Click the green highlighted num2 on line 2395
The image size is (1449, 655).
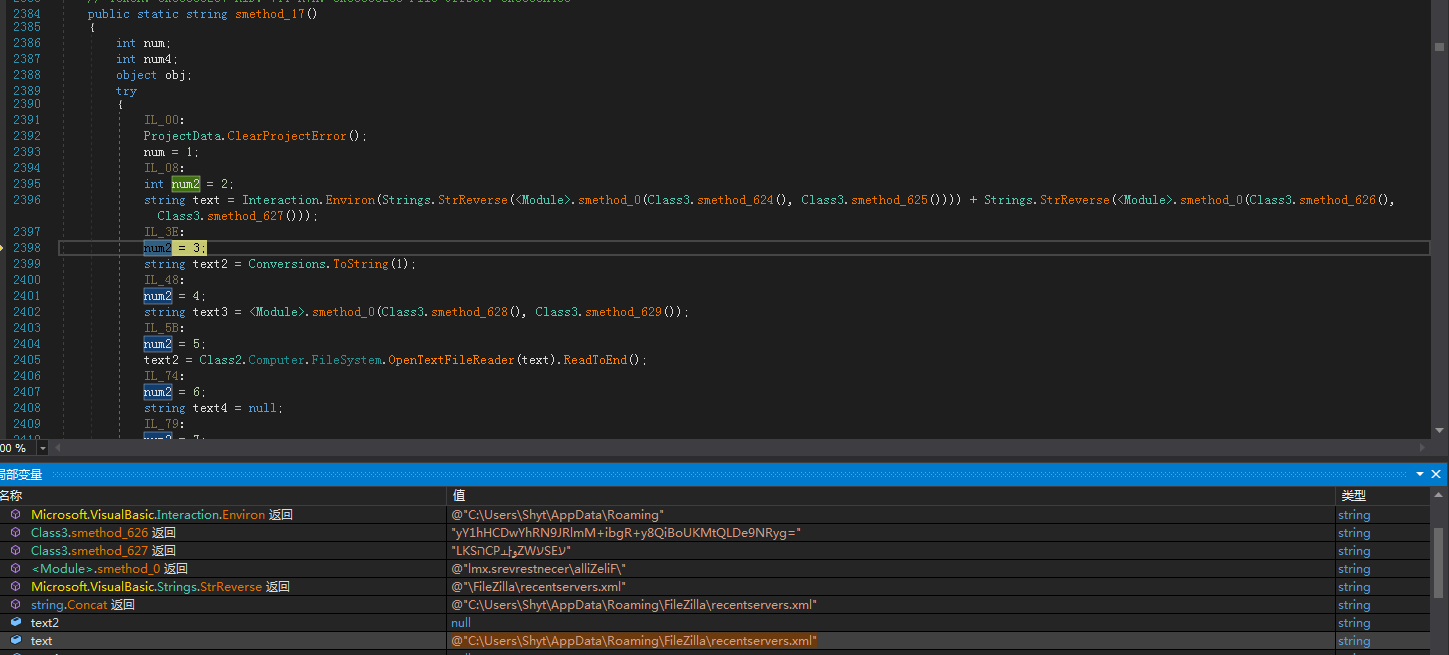186,184
